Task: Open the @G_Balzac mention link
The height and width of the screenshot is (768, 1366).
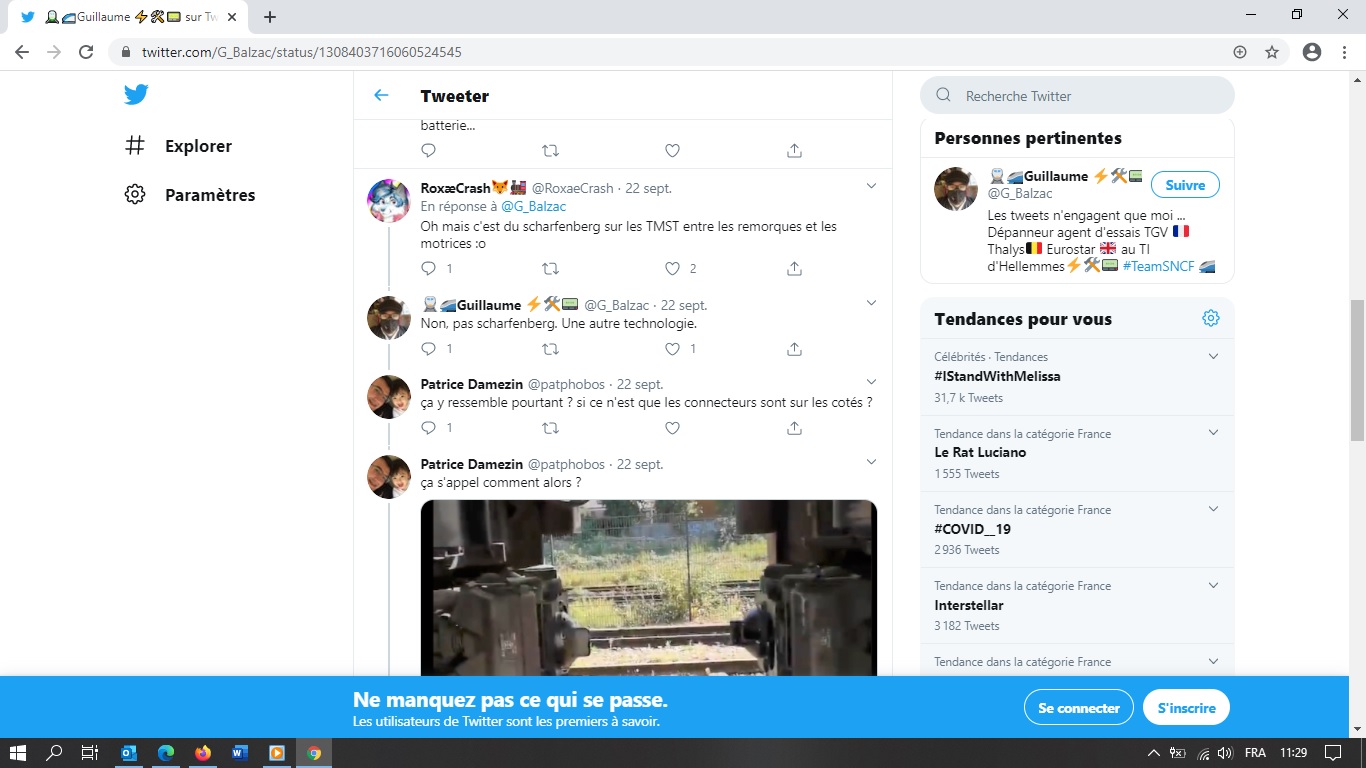Action: 533,206
